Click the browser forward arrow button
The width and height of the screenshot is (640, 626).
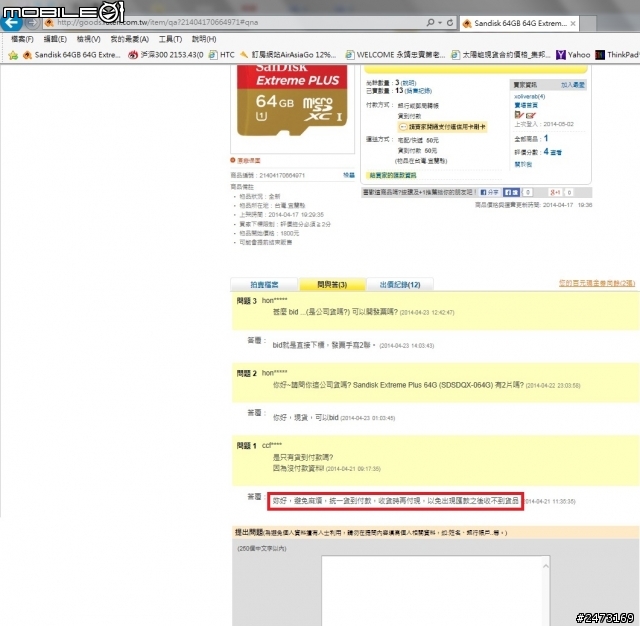pyautogui.click(x=31, y=23)
